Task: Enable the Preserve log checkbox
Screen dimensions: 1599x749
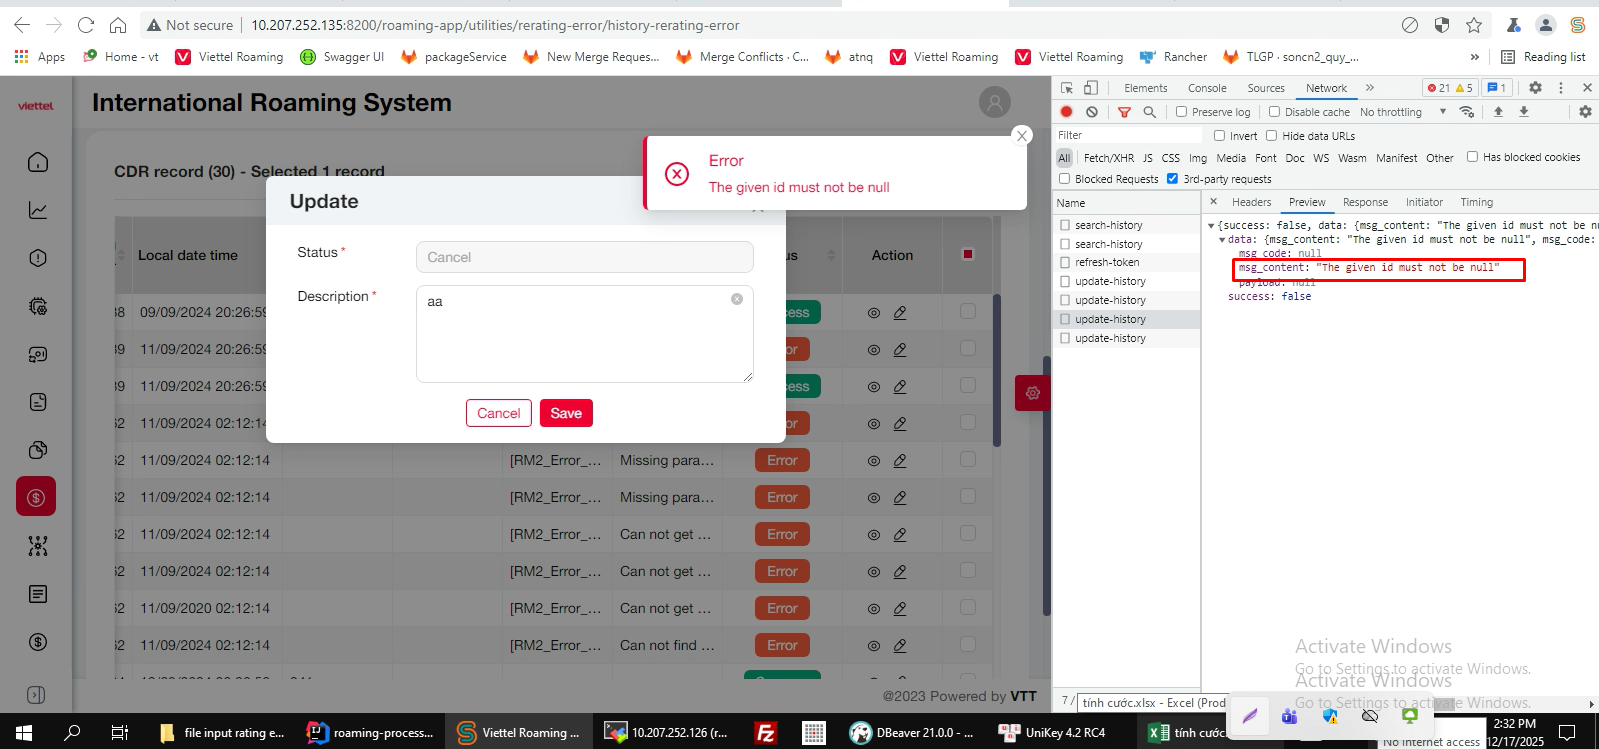Action: [x=1182, y=112]
